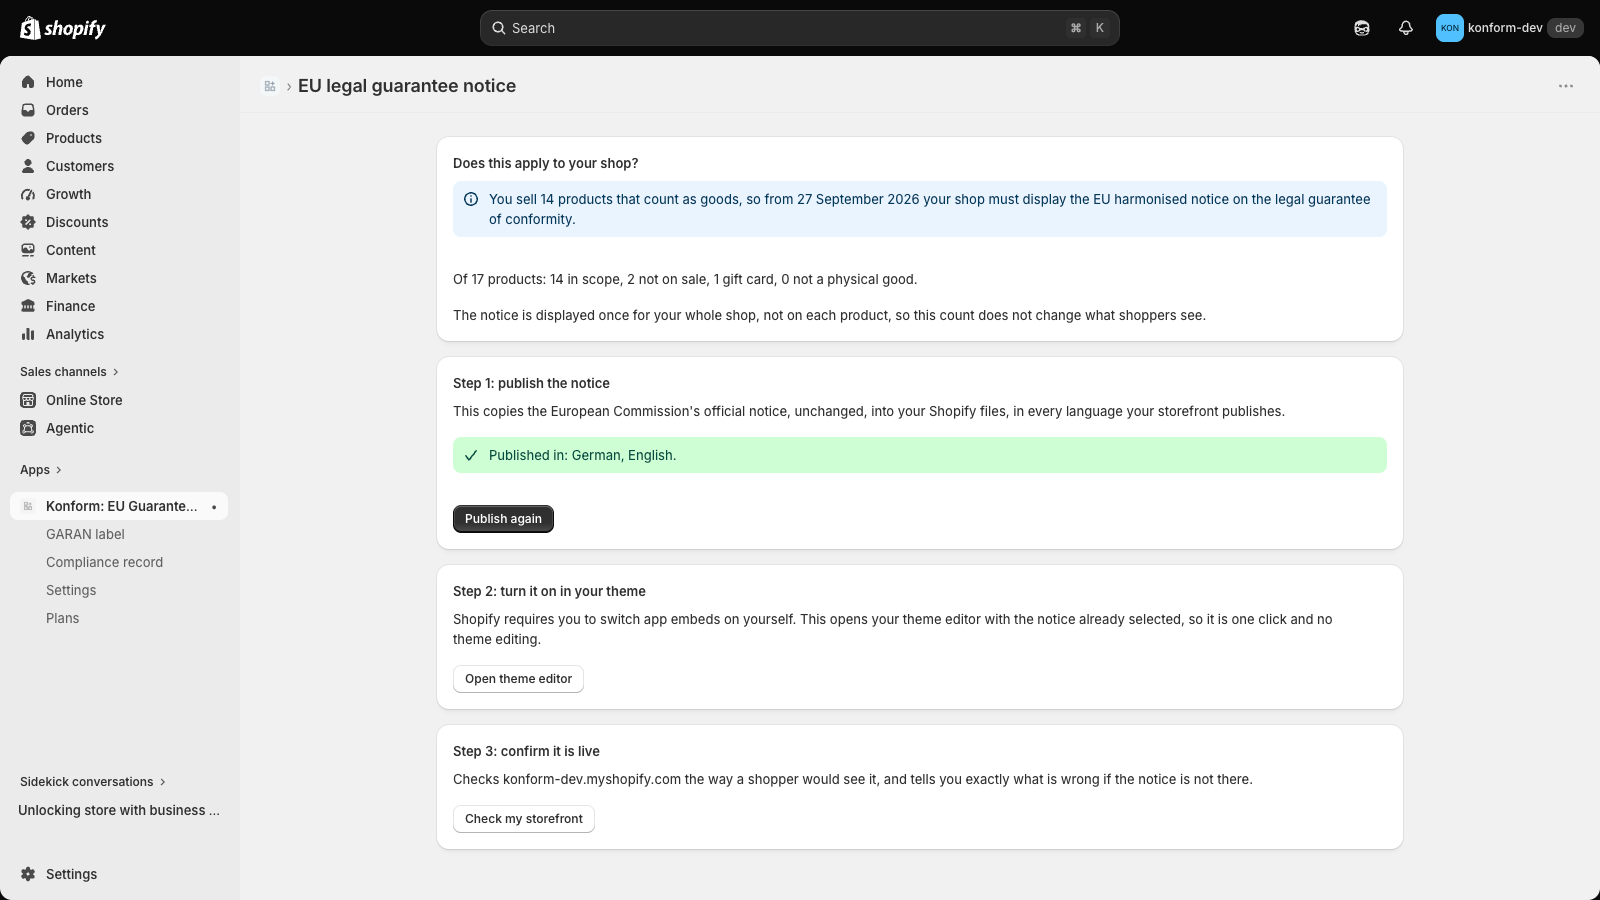Open notifications bell icon
The width and height of the screenshot is (1600, 900).
pos(1406,28)
